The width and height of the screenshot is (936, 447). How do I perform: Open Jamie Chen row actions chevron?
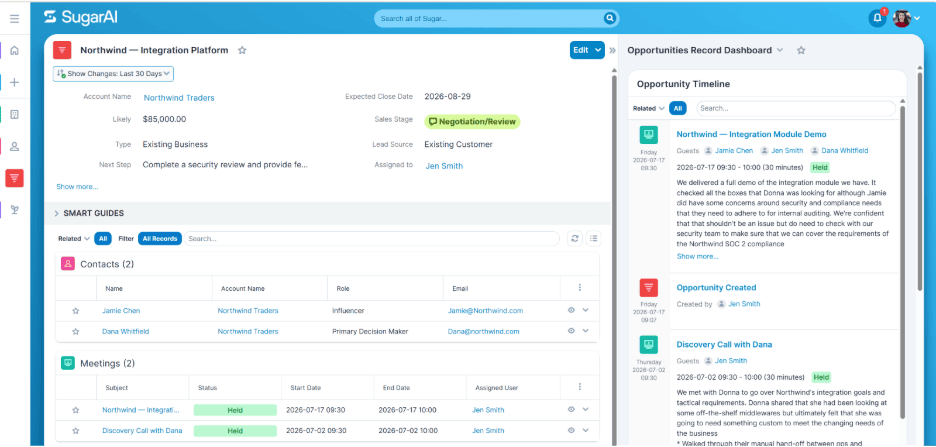tap(586, 310)
